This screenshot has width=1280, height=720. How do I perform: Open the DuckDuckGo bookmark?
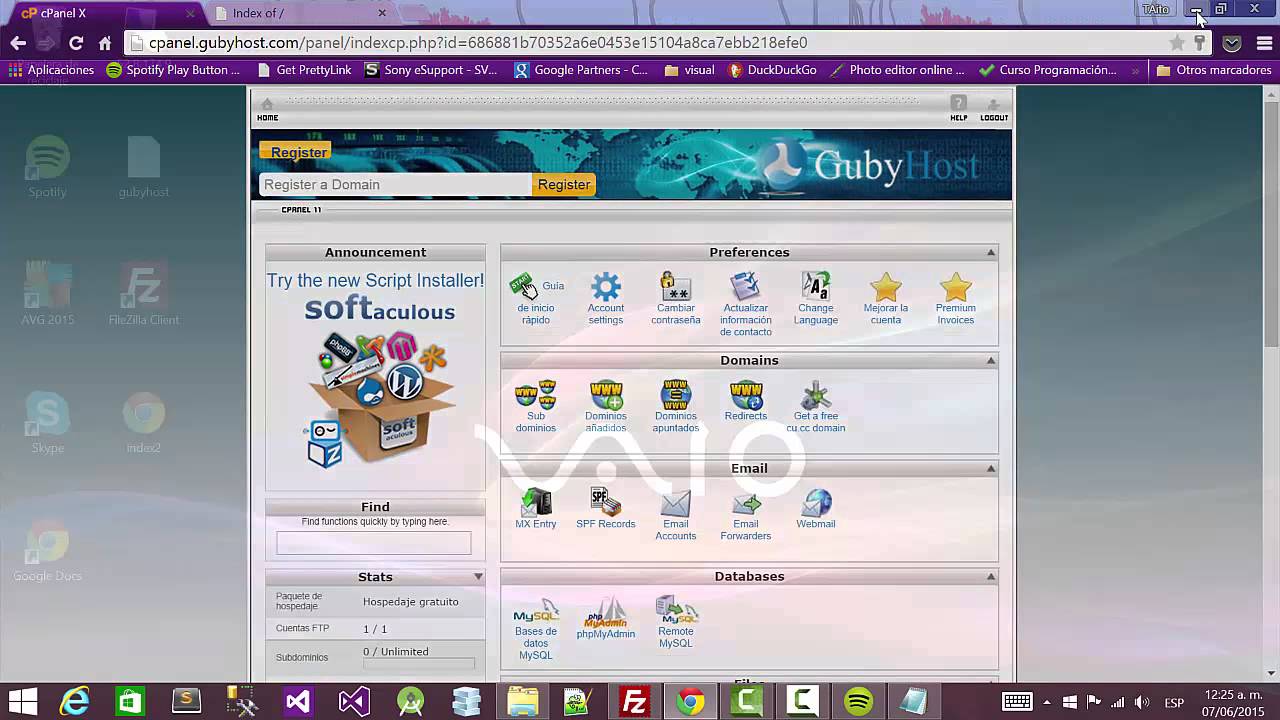pyautogui.click(x=772, y=70)
